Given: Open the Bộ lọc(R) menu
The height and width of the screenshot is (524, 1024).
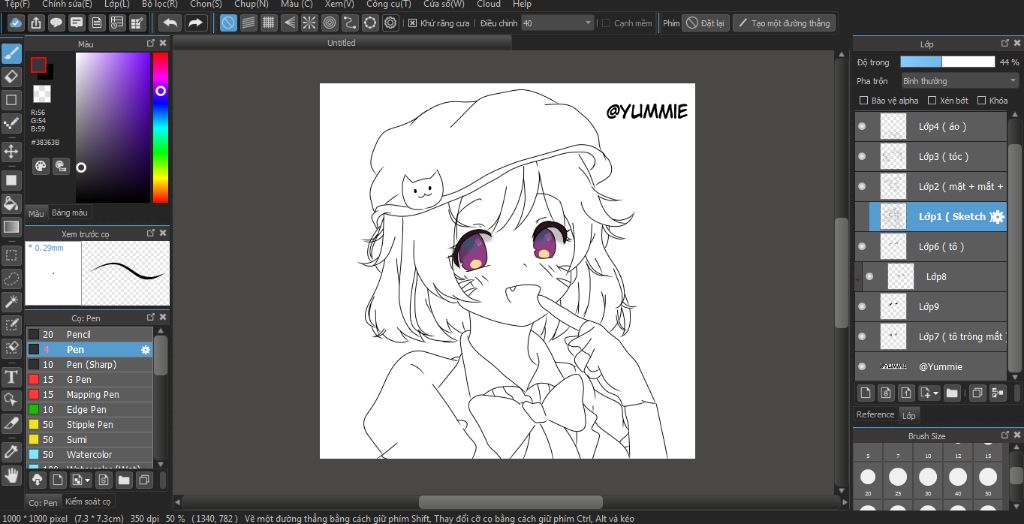Looking at the screenshot, I should 159,4.
